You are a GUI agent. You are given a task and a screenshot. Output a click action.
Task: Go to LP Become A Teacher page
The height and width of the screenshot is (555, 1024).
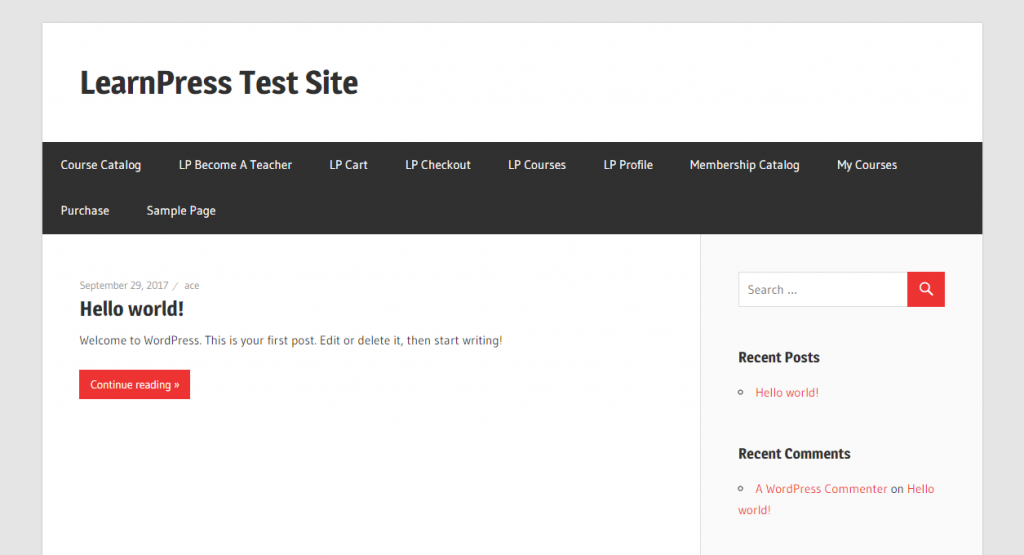[x=235, y=165]
